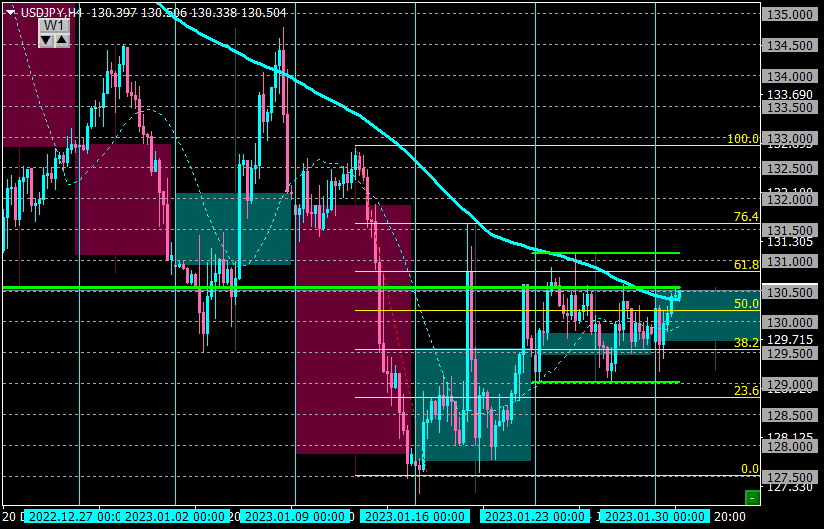Click the close value 130.504 in header
The height and width of the screenshot is (529, 824).
coord(265,13)
